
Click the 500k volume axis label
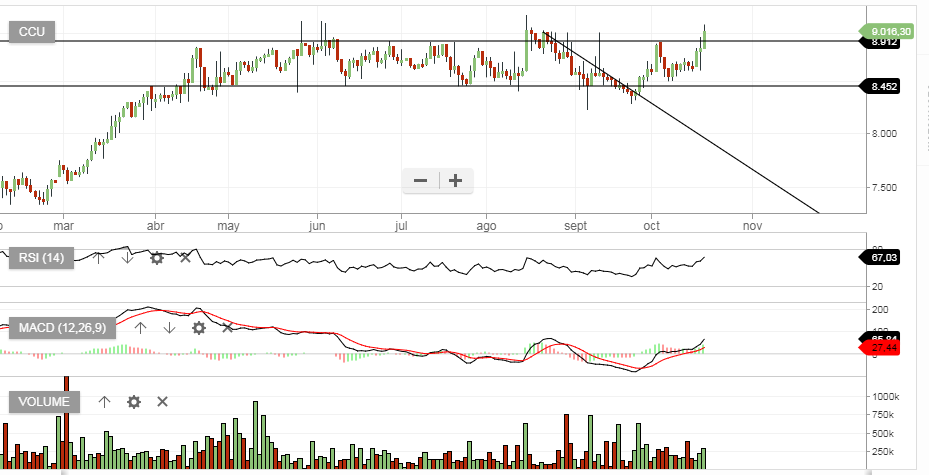883,434
